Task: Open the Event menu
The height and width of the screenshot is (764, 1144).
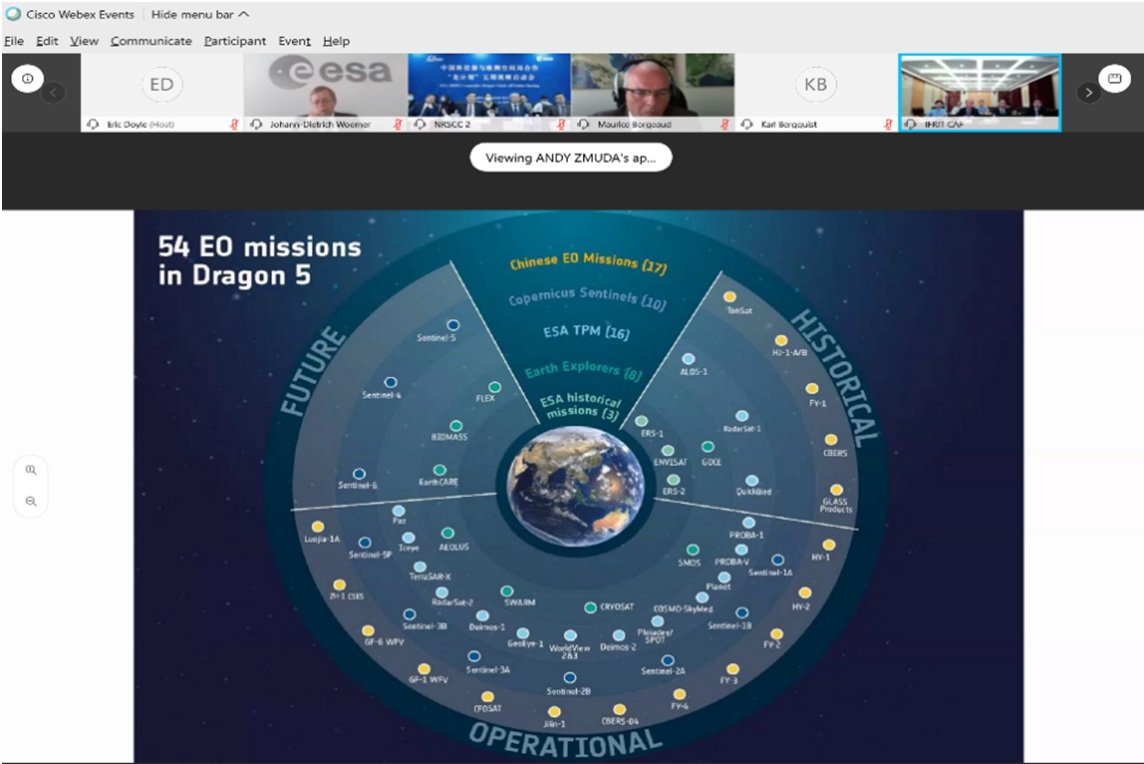Action: click(x=294, y=41)
